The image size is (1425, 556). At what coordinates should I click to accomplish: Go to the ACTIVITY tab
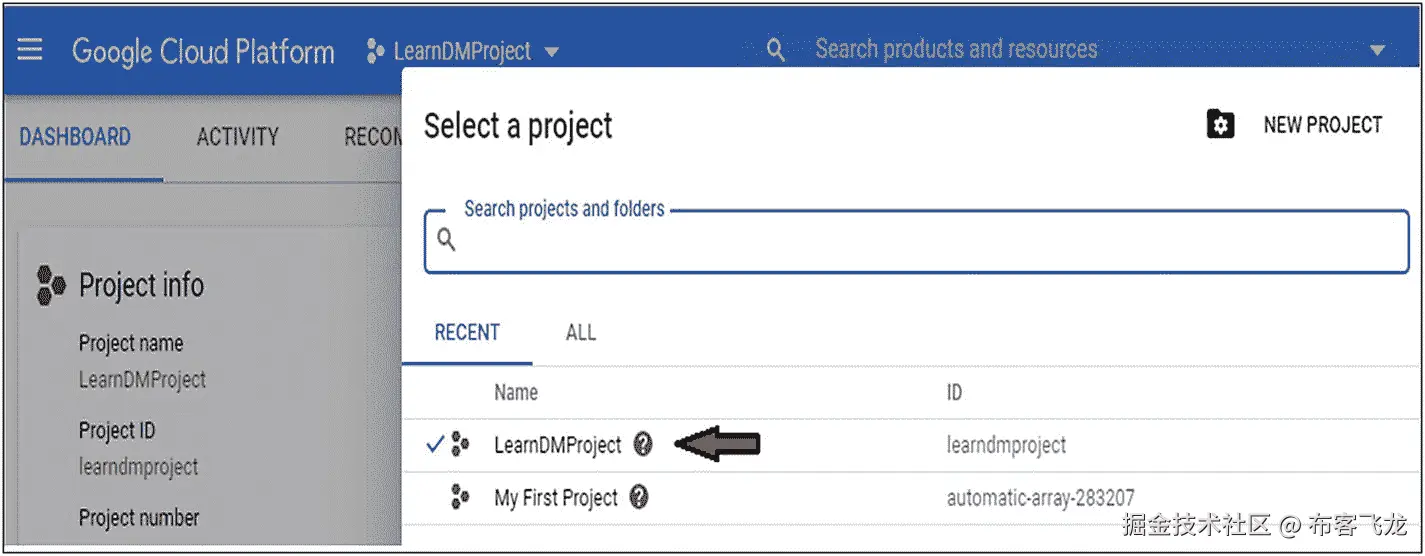click(237, 137)
